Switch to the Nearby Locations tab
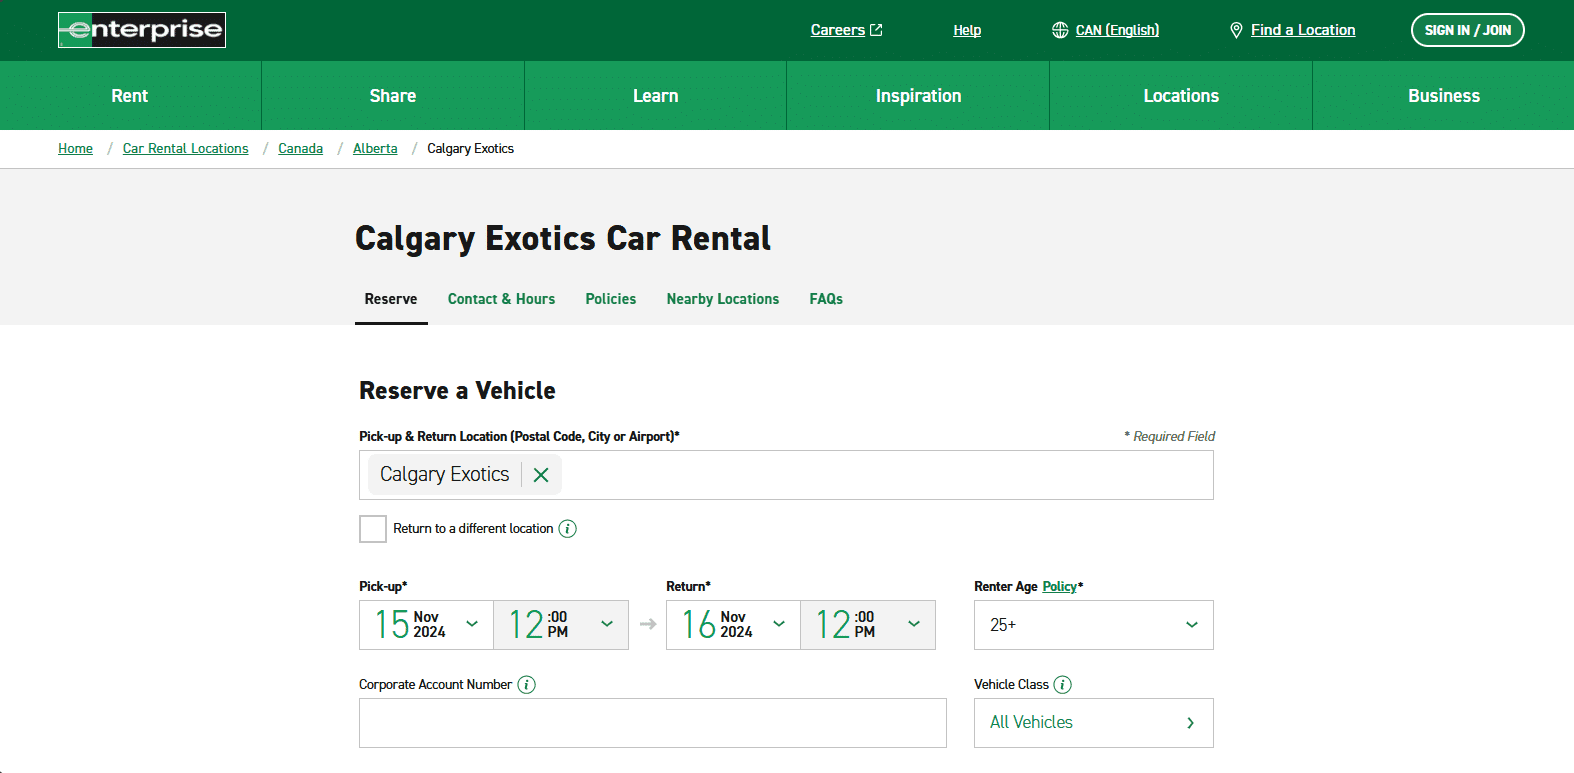Viewport: 1574px width, 773px height. (x=723, y=299)
